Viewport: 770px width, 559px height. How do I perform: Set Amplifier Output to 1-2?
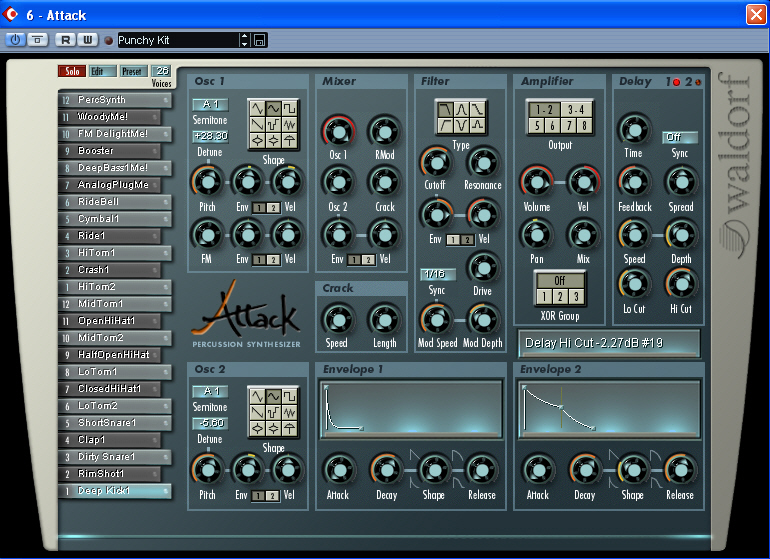544,110
